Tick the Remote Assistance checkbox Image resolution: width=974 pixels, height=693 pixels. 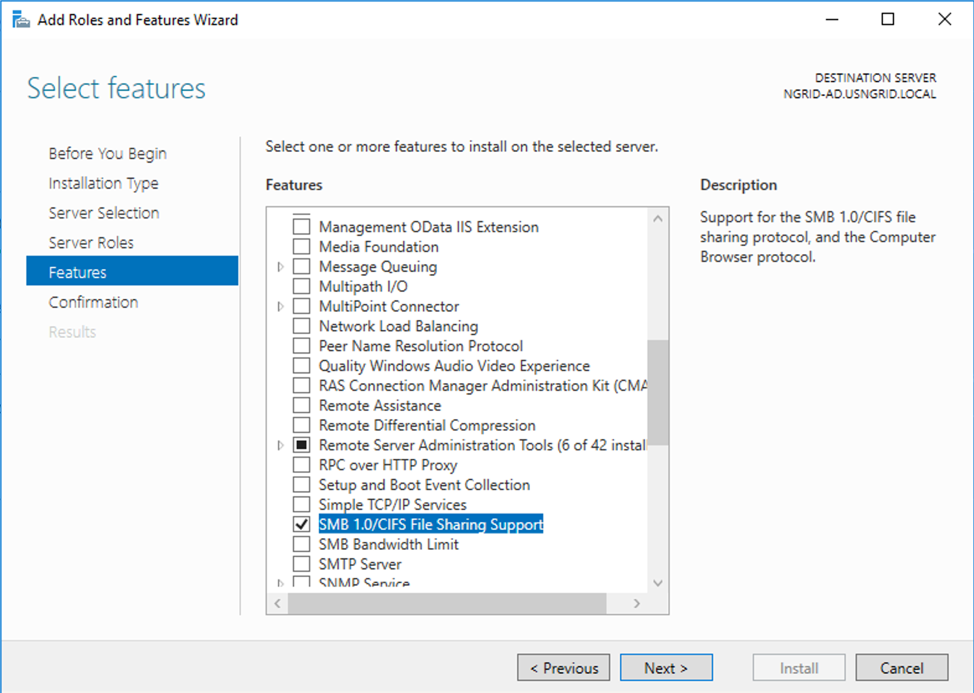(301, 405)
